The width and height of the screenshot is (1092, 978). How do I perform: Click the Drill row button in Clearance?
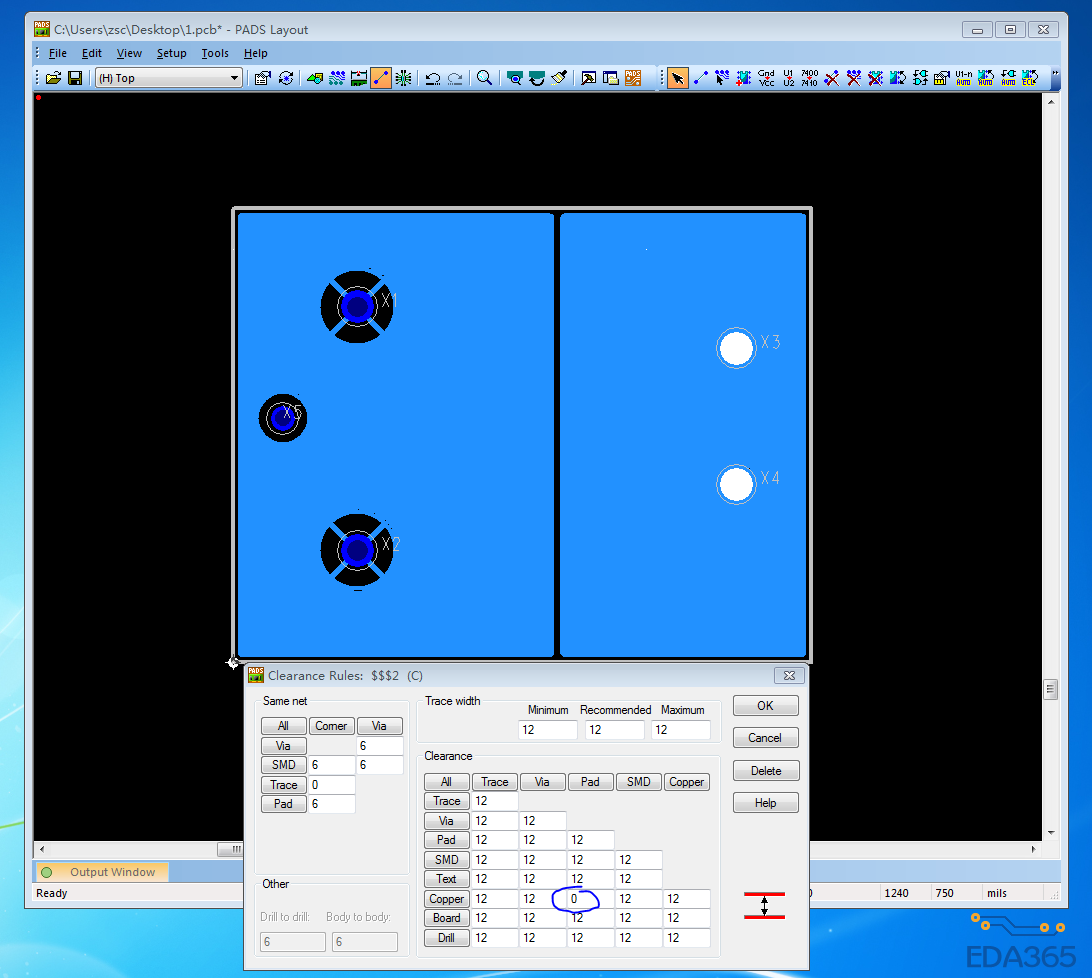click(x=446, y=938)
